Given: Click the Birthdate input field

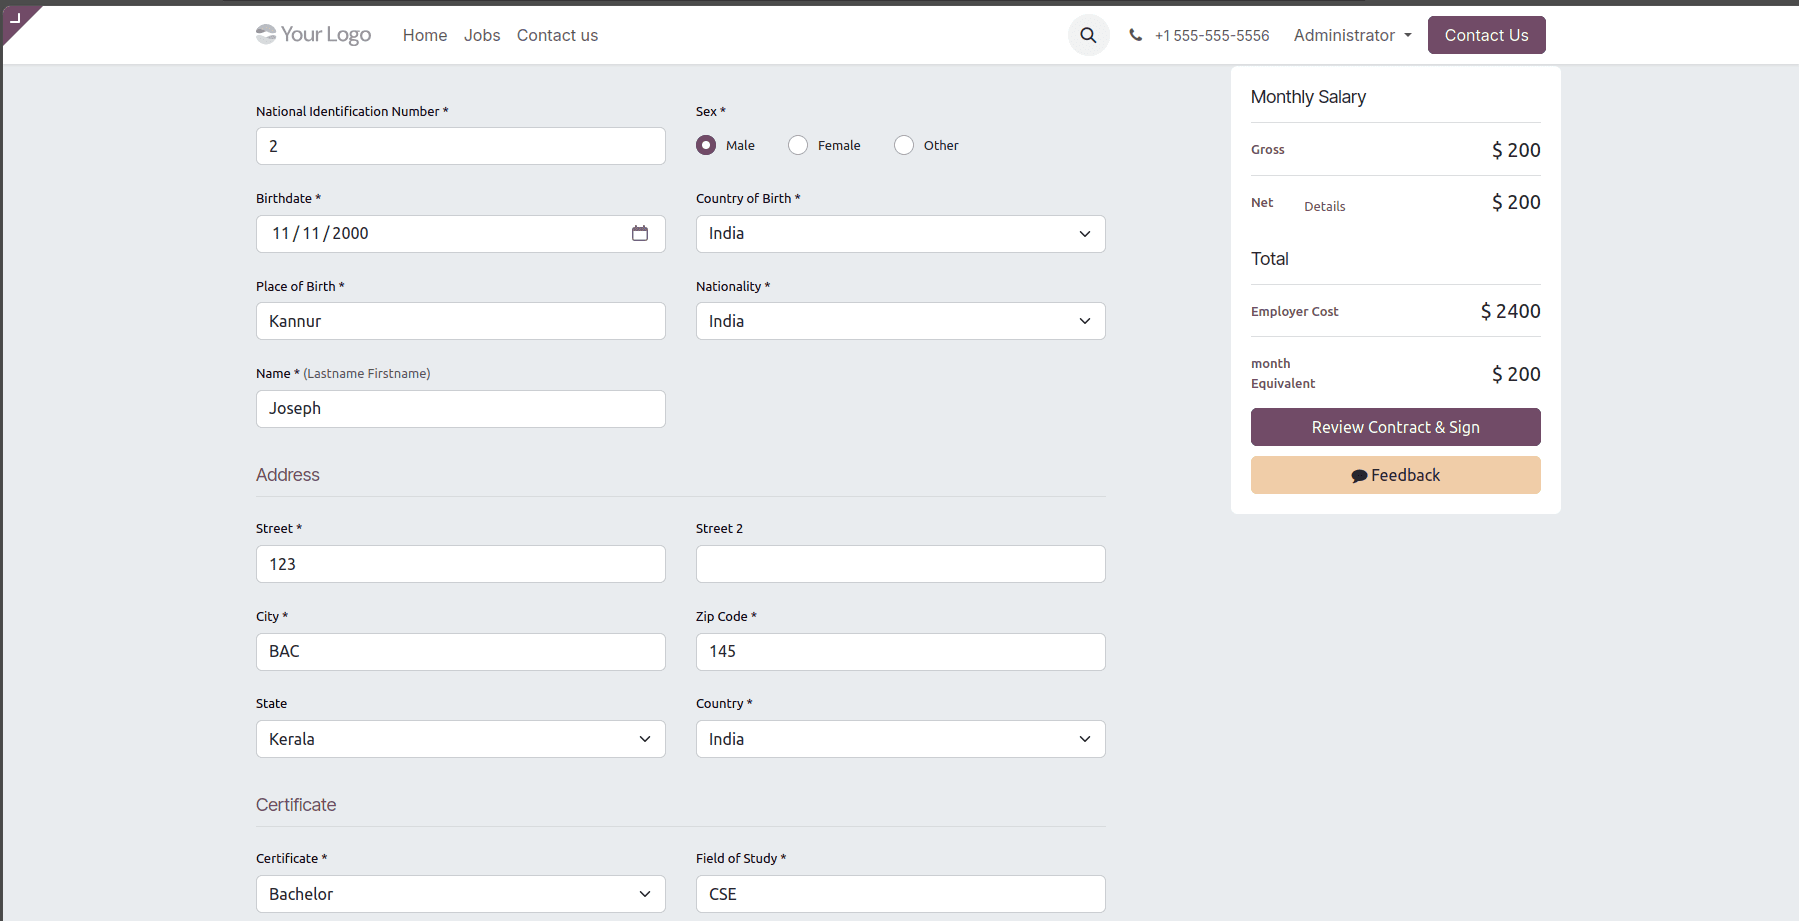Looking at the screenshot, I should click(x=460, y=234).
